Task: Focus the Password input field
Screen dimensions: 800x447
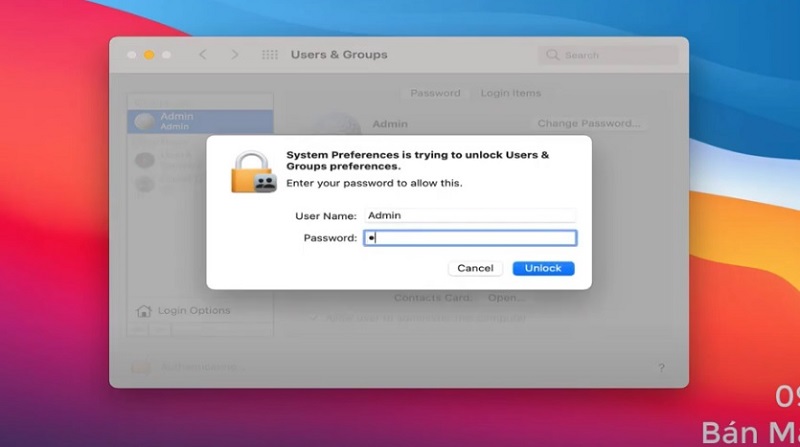Action: 470,238
